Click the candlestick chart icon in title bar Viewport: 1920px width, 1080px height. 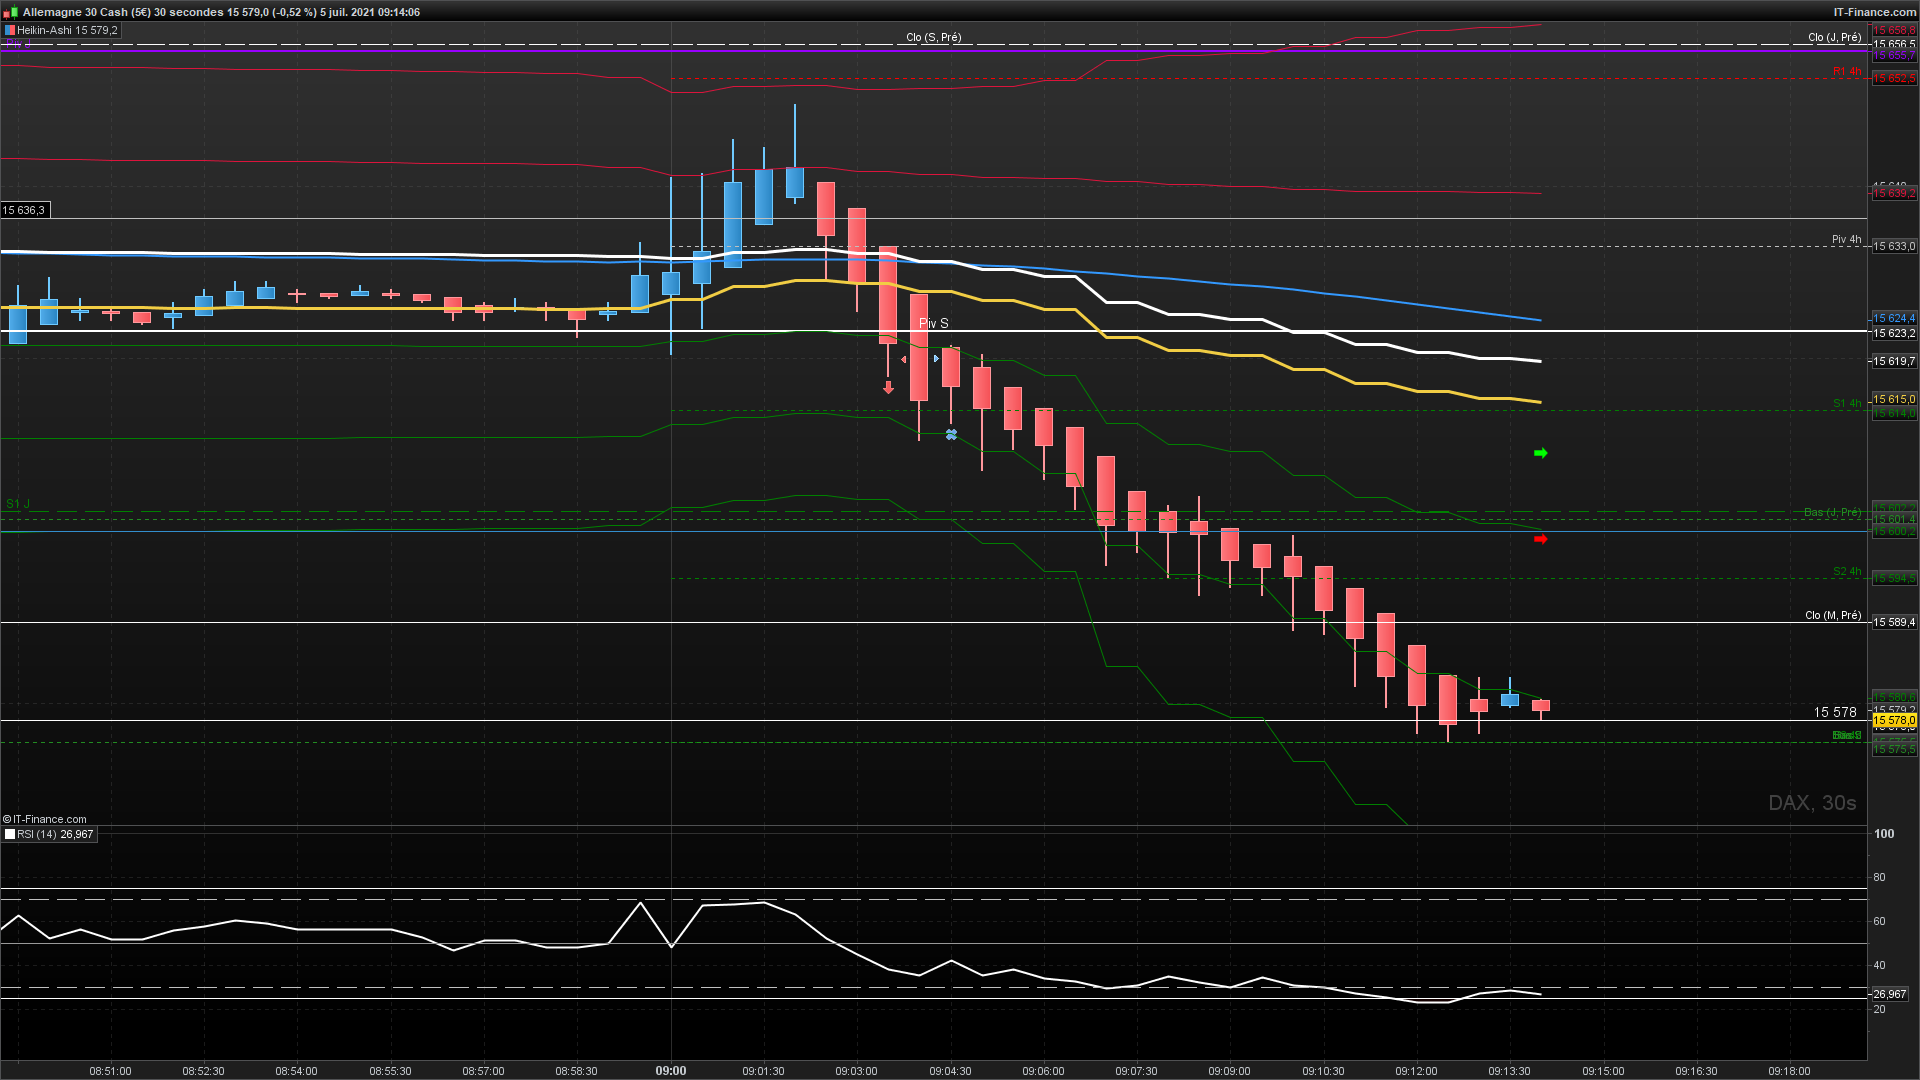pos(12,12)
